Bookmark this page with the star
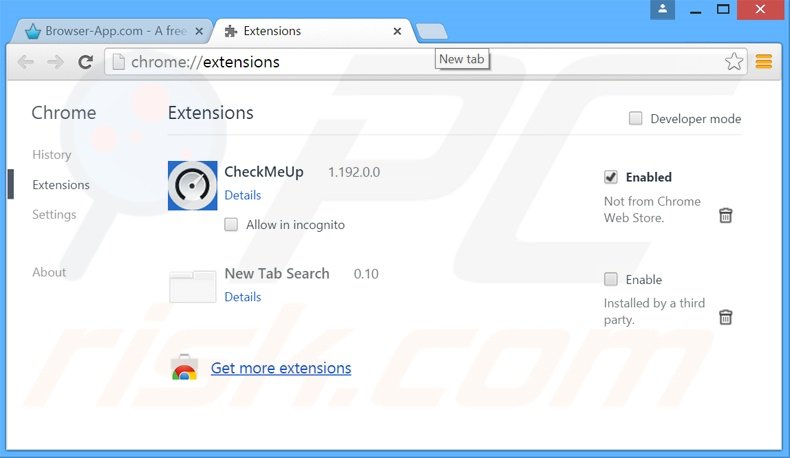The width and height of the screenshot is (790, 458). 734,61
